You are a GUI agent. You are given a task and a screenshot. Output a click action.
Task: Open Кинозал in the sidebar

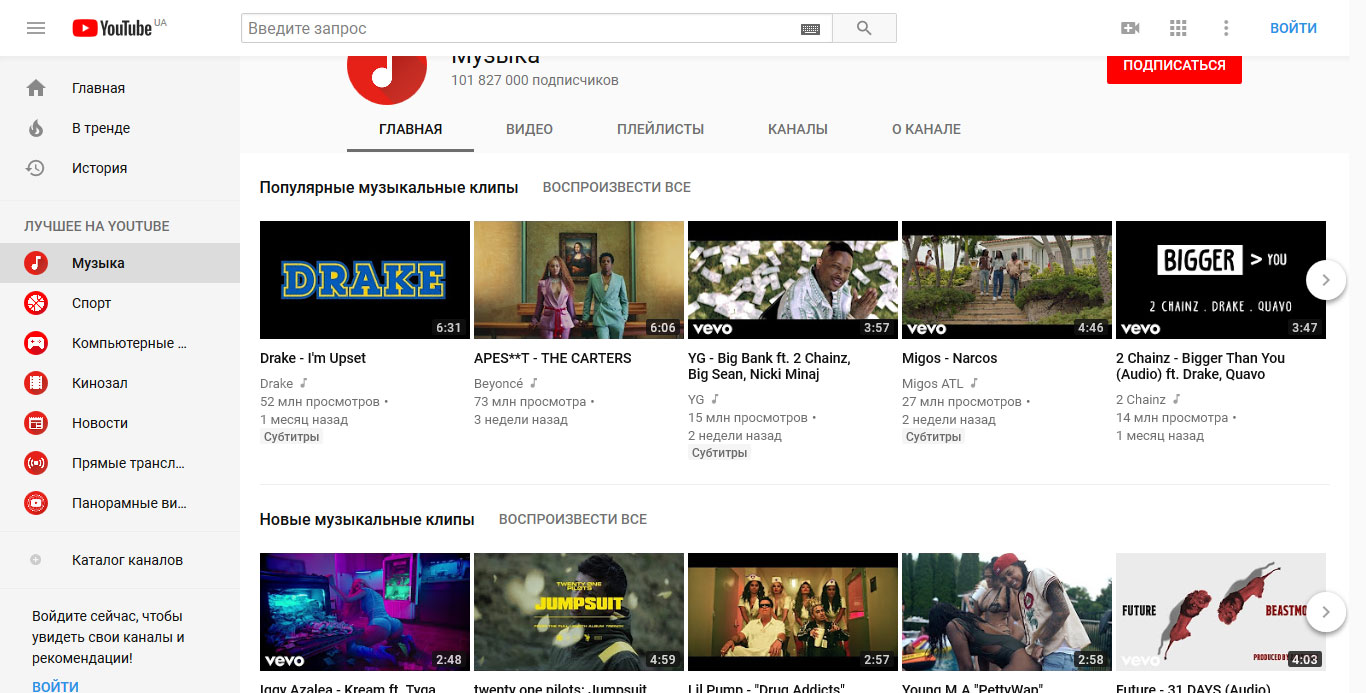click(120, 383)
